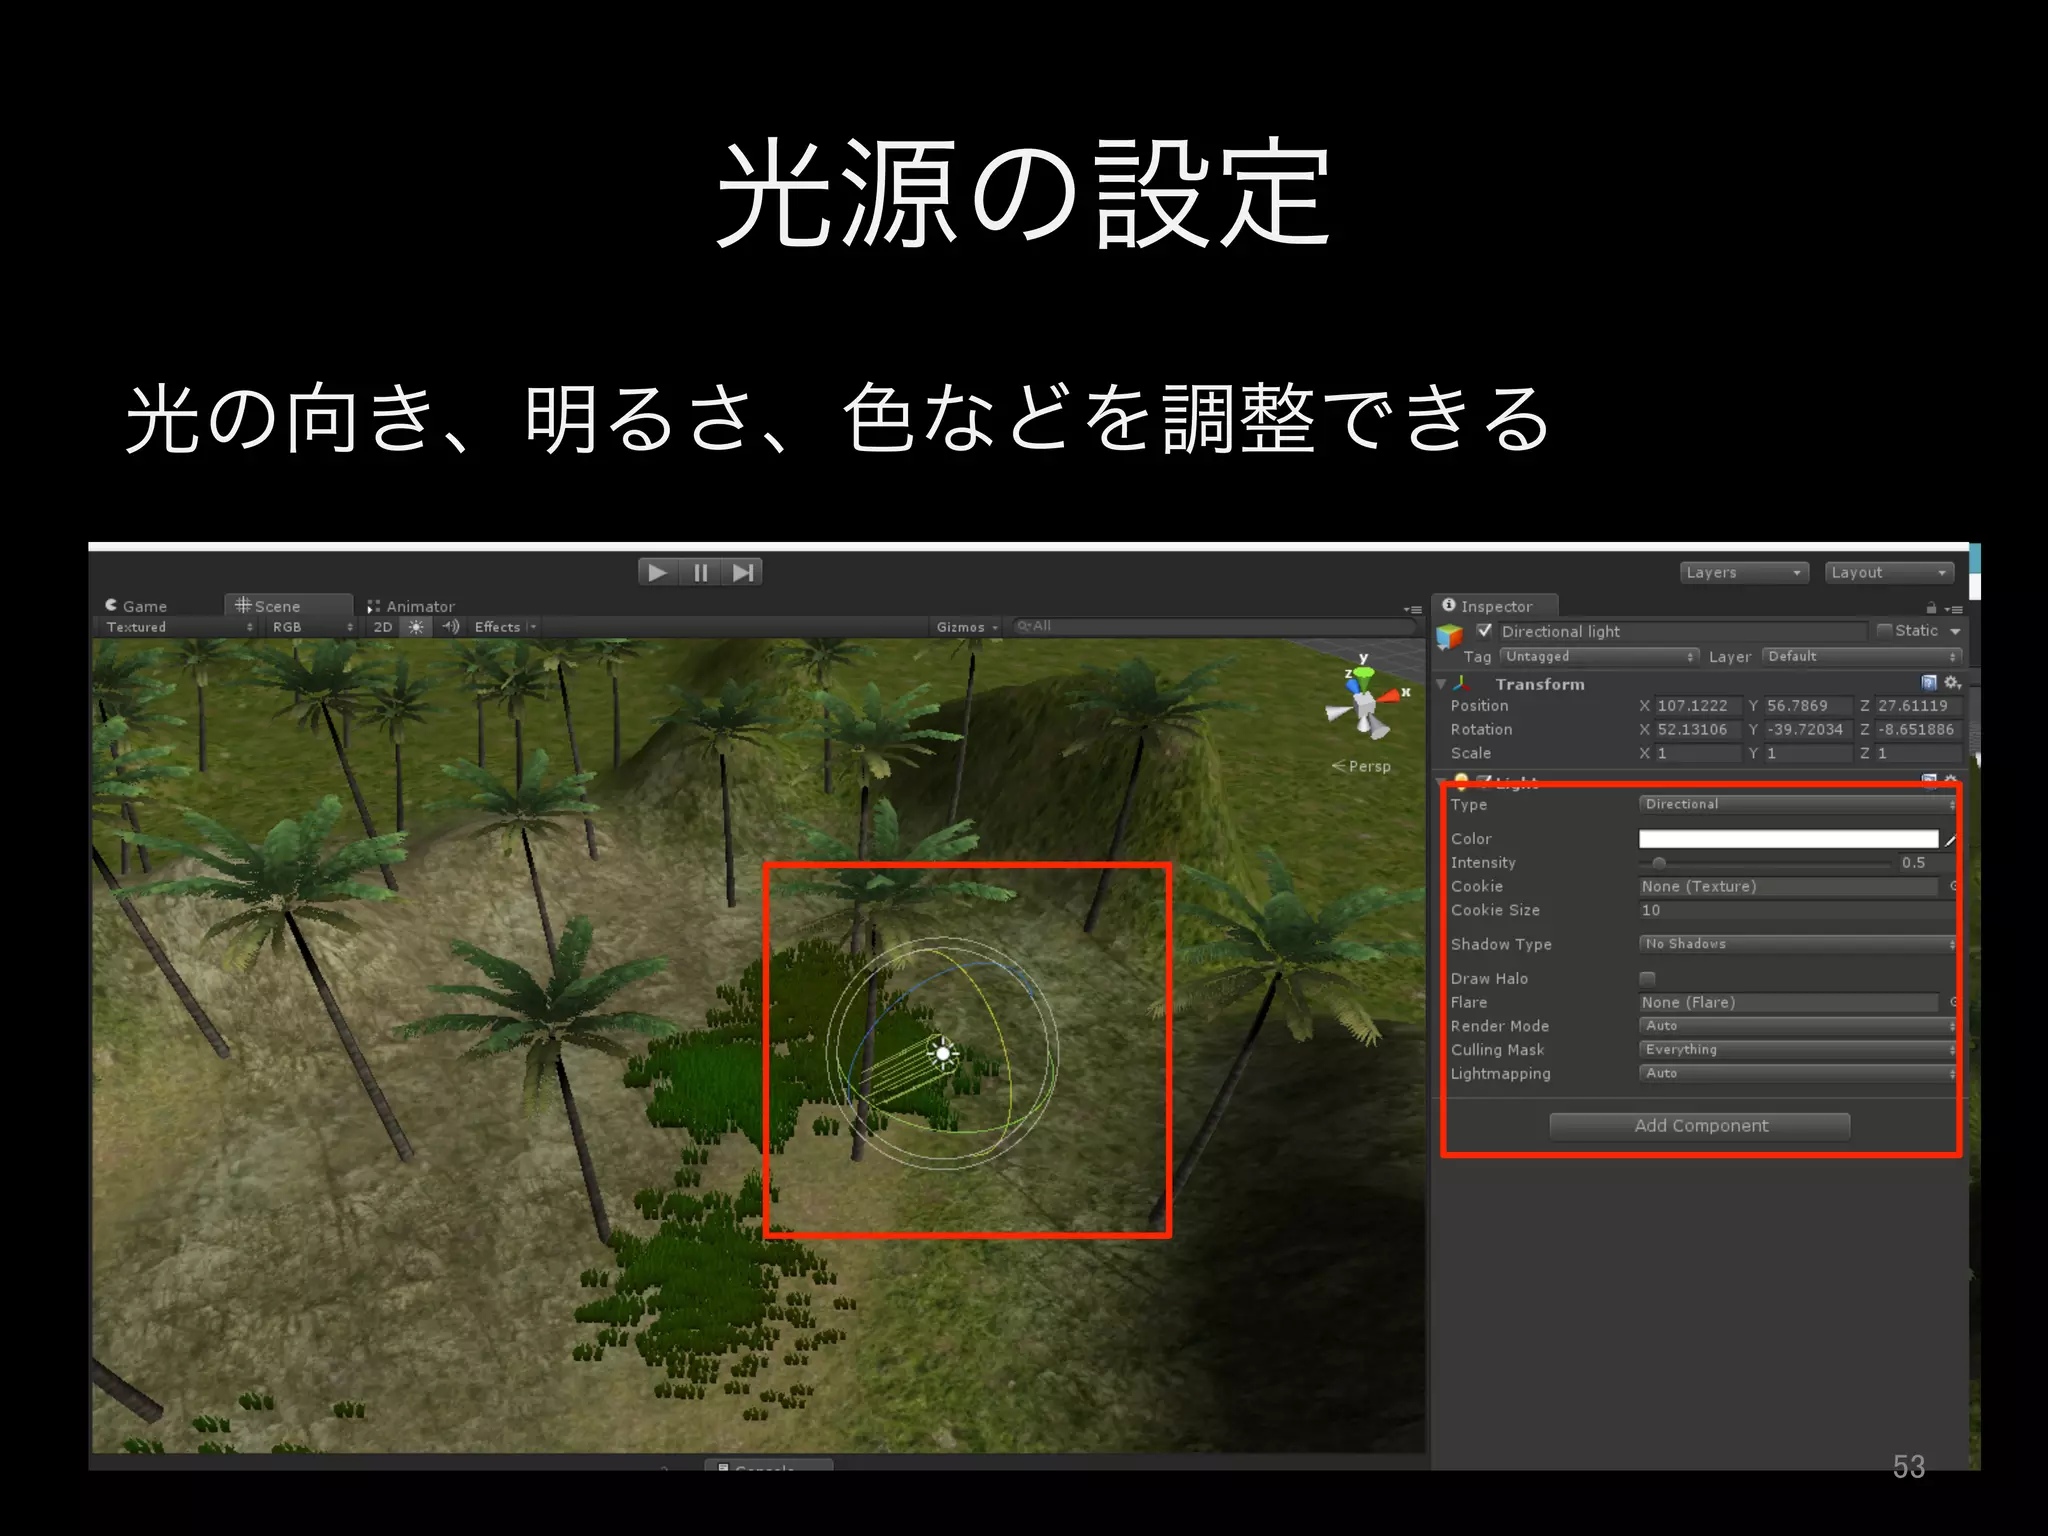Image resolution: width=2048 pixels, height=1536 pixels.
Task: Enable the Static checkbox
Action: [x=1884, y=631]
